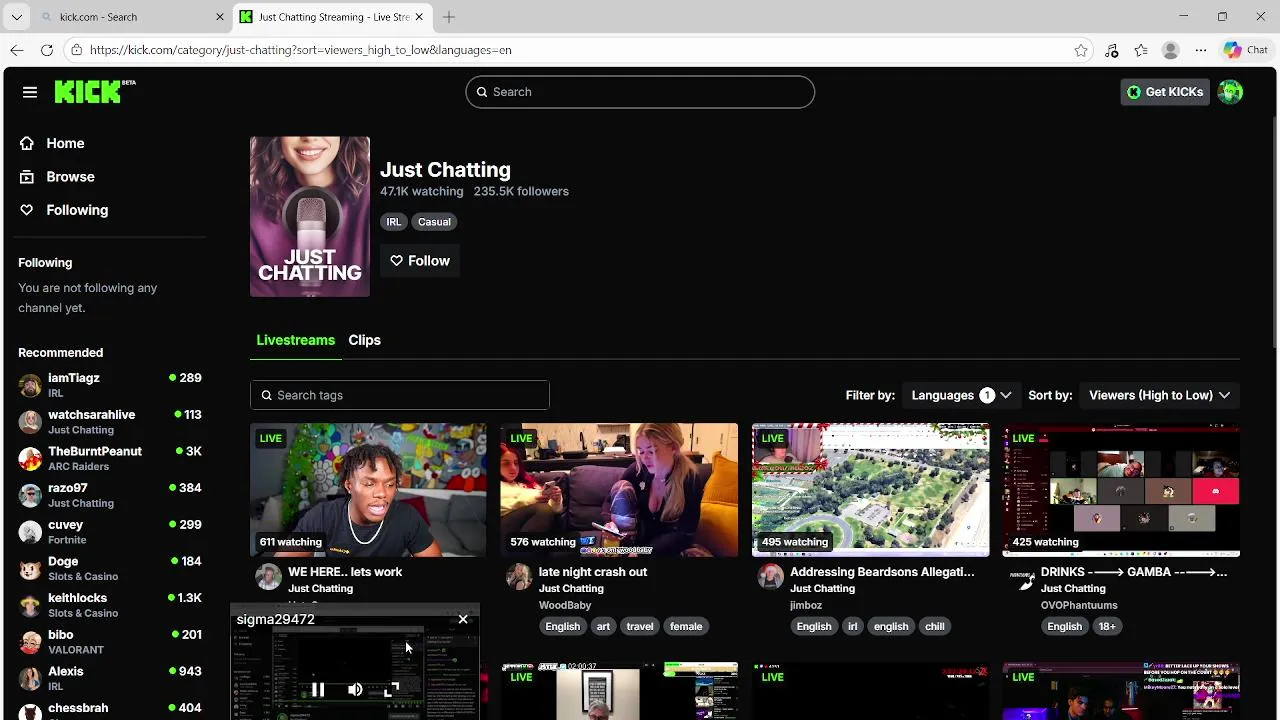Open recommended channel Doge
Screen dimensions: 1280x720
click(x=110, y=568)
